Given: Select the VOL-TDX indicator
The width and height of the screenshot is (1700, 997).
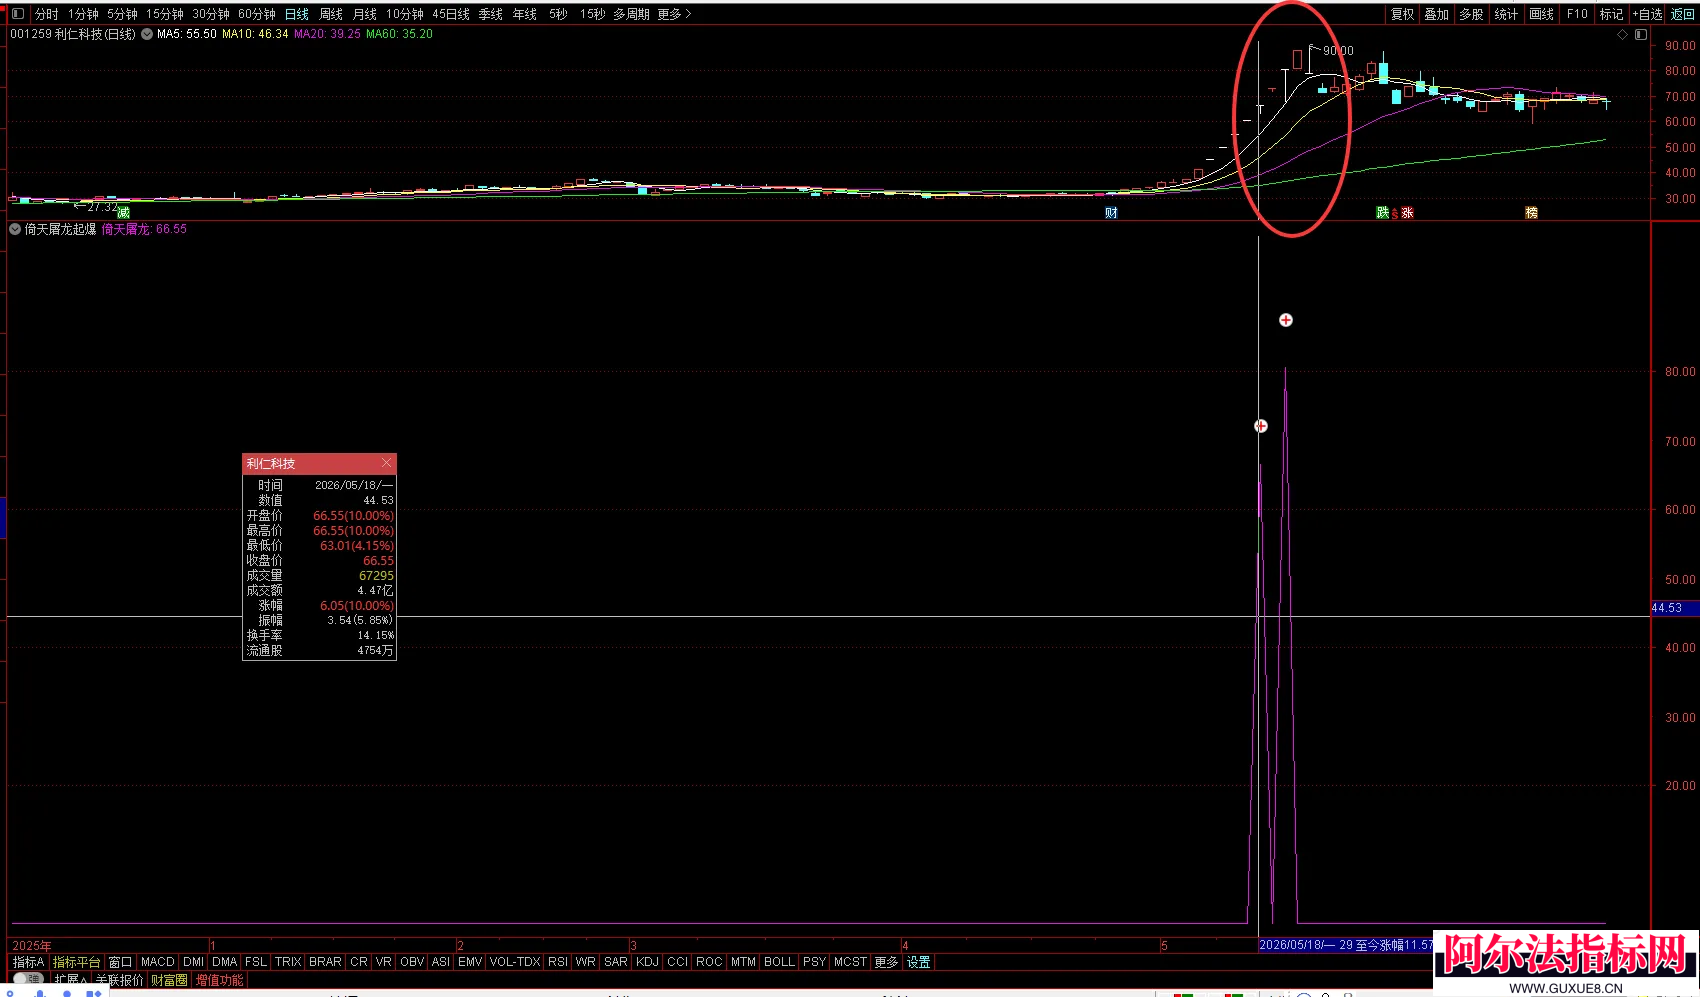Looking at the screenshot, I should [515, 962].
